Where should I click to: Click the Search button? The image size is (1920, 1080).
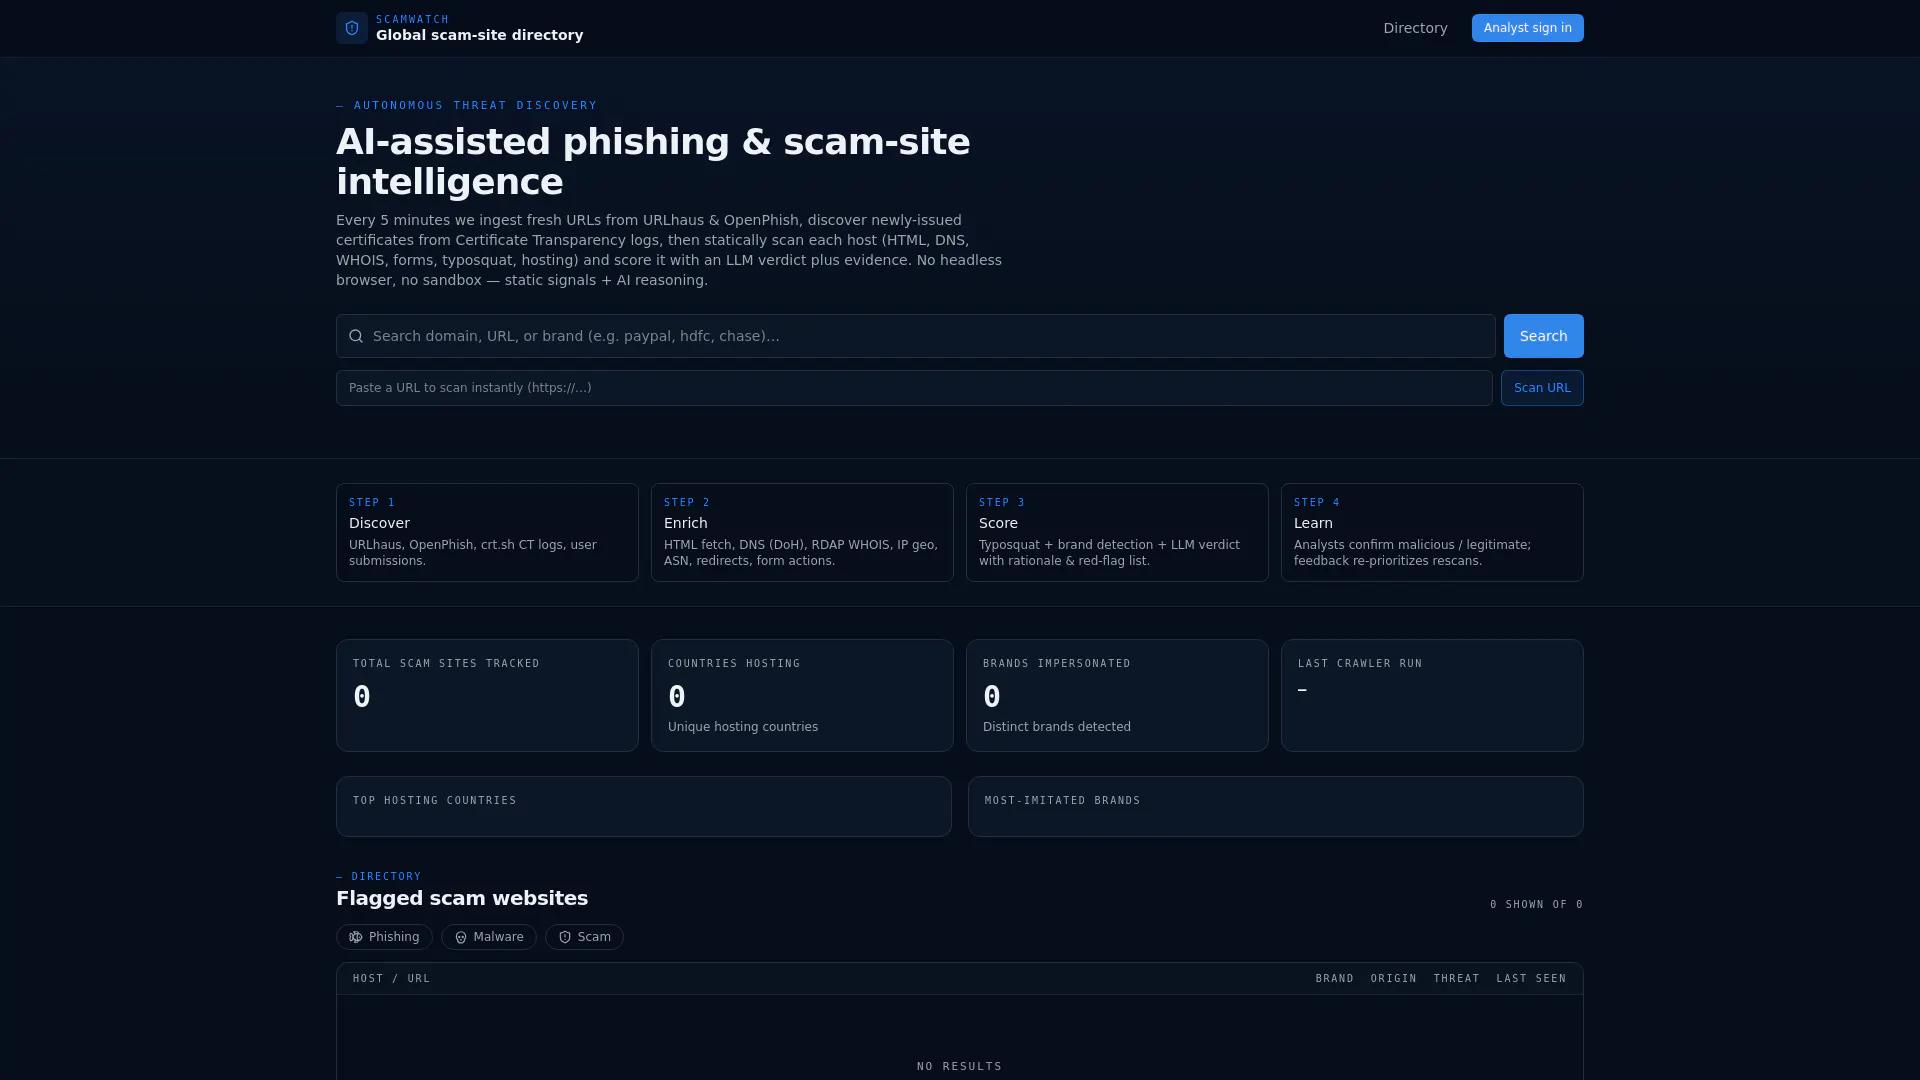[x=1543, y=336]
